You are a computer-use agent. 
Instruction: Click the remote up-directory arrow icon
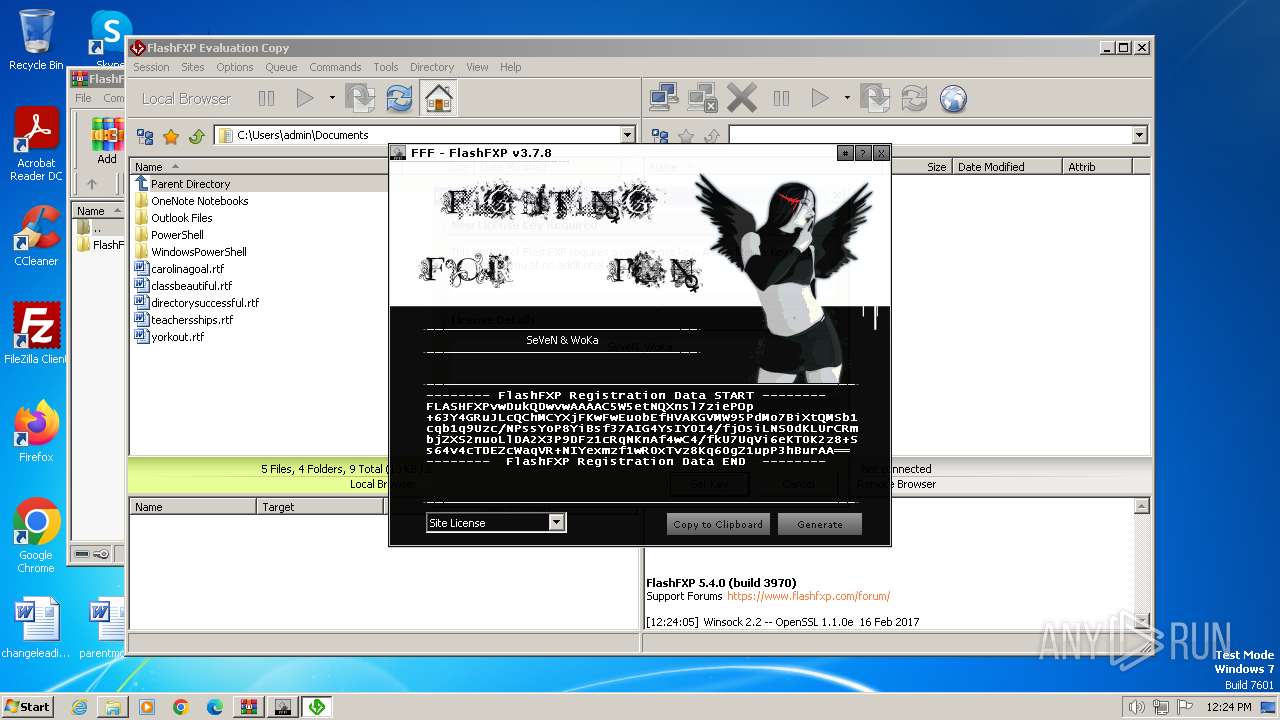pyautogui.click(x=712, y=136)
